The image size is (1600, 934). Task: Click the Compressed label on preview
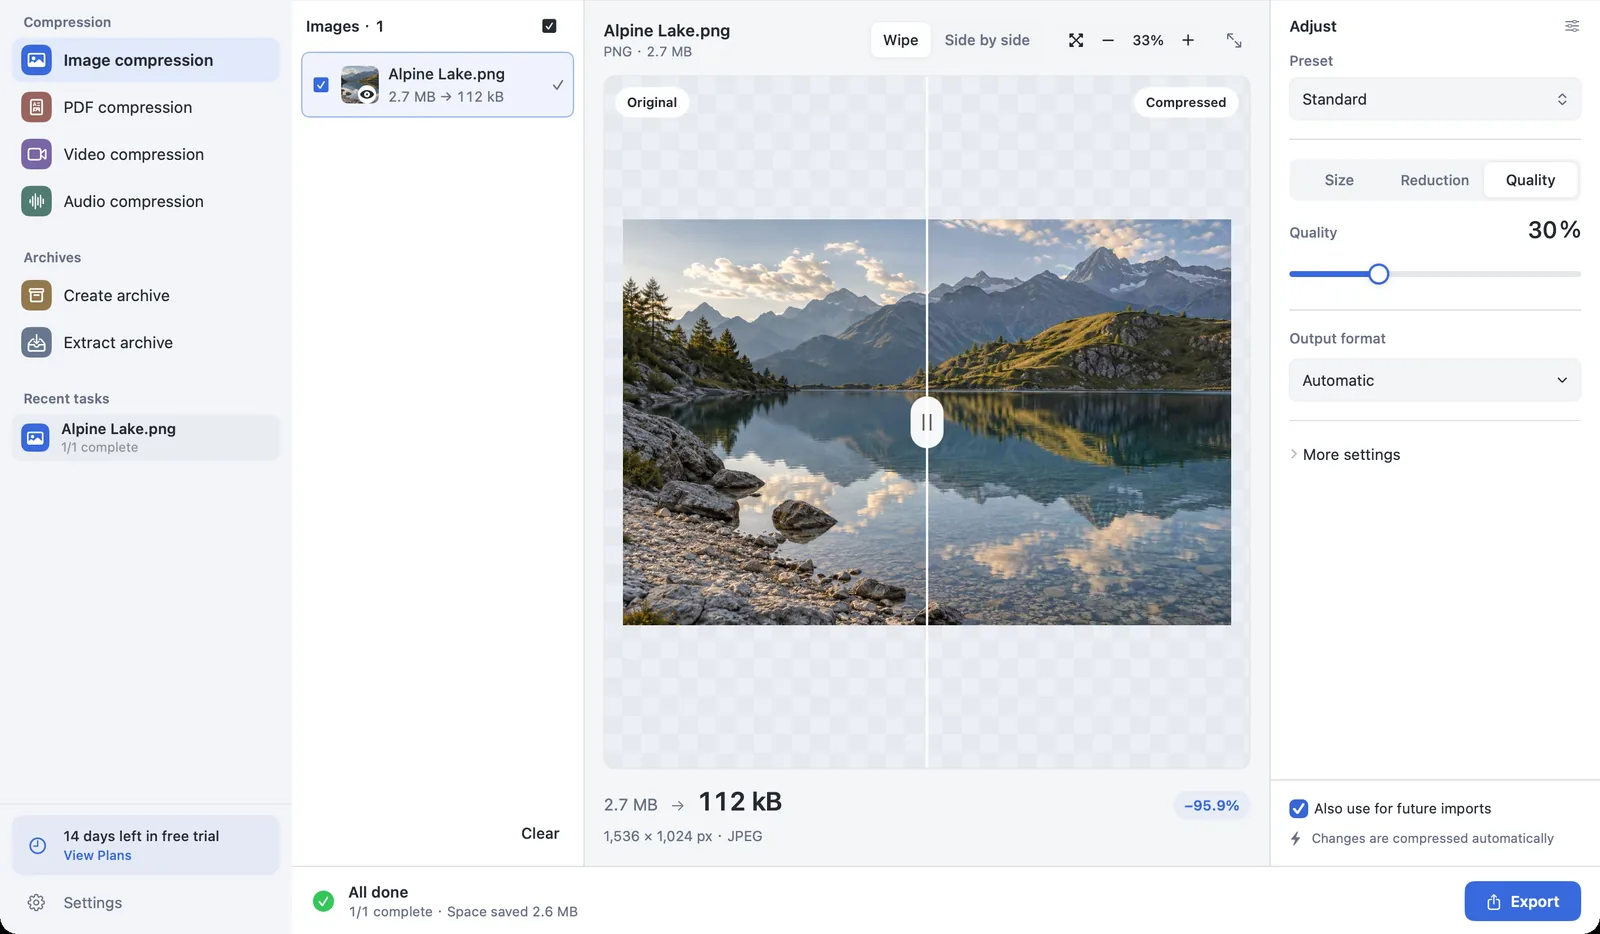click(x=1186, y=102)
